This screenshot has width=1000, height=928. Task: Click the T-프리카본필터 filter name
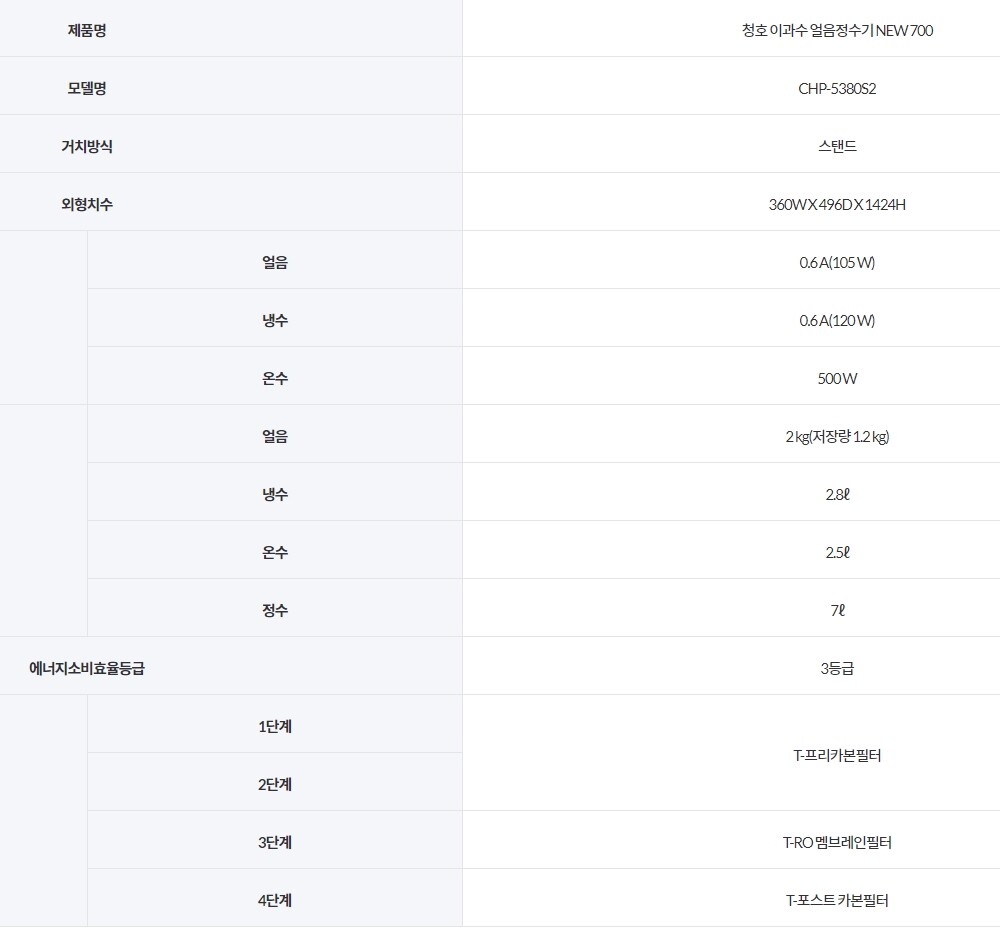(837, 755)
